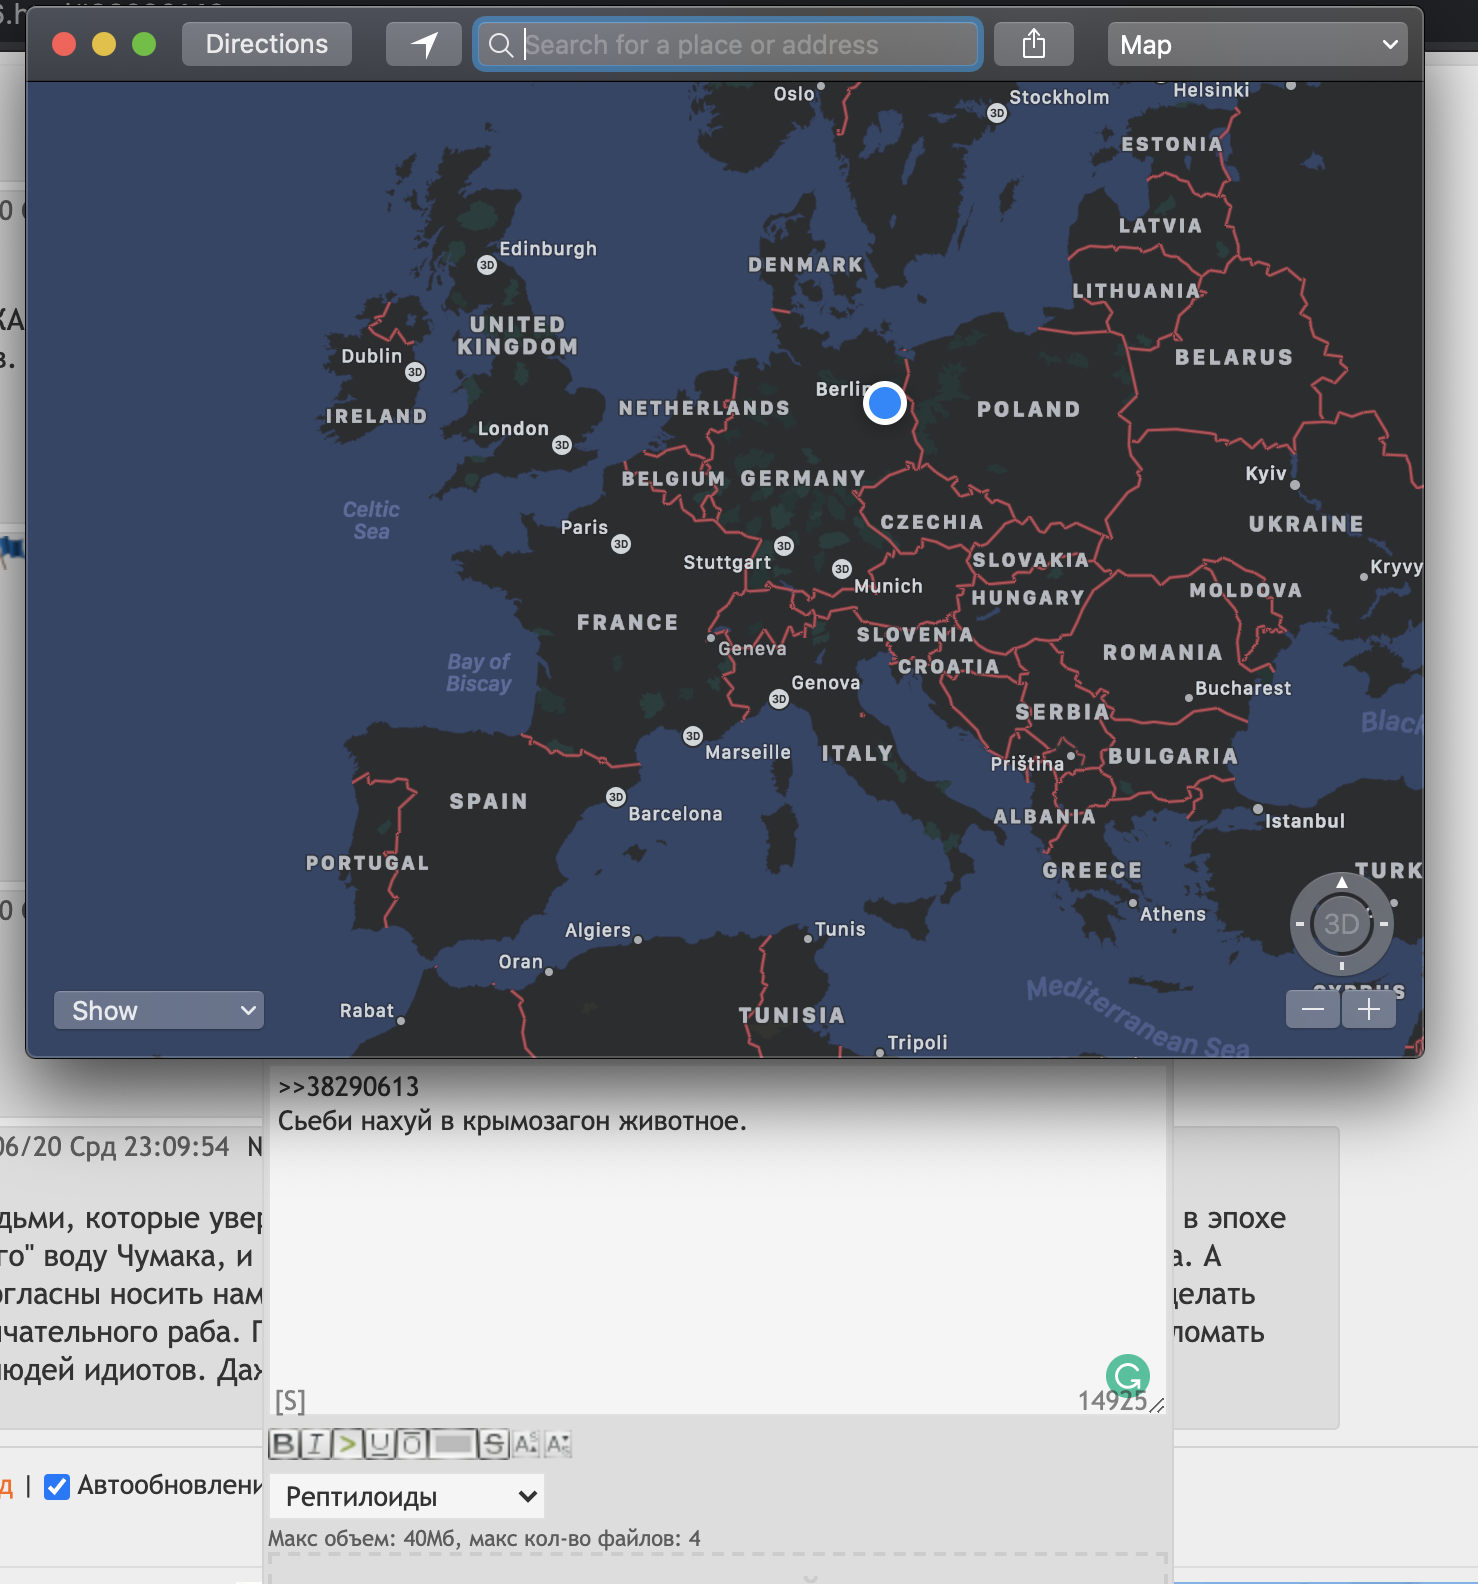
Task: Click the [S] marker in reply box
Action: 290,1400
